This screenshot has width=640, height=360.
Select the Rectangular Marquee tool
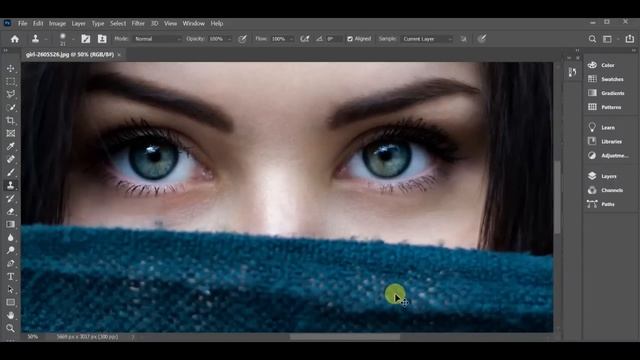click(11, 81)
